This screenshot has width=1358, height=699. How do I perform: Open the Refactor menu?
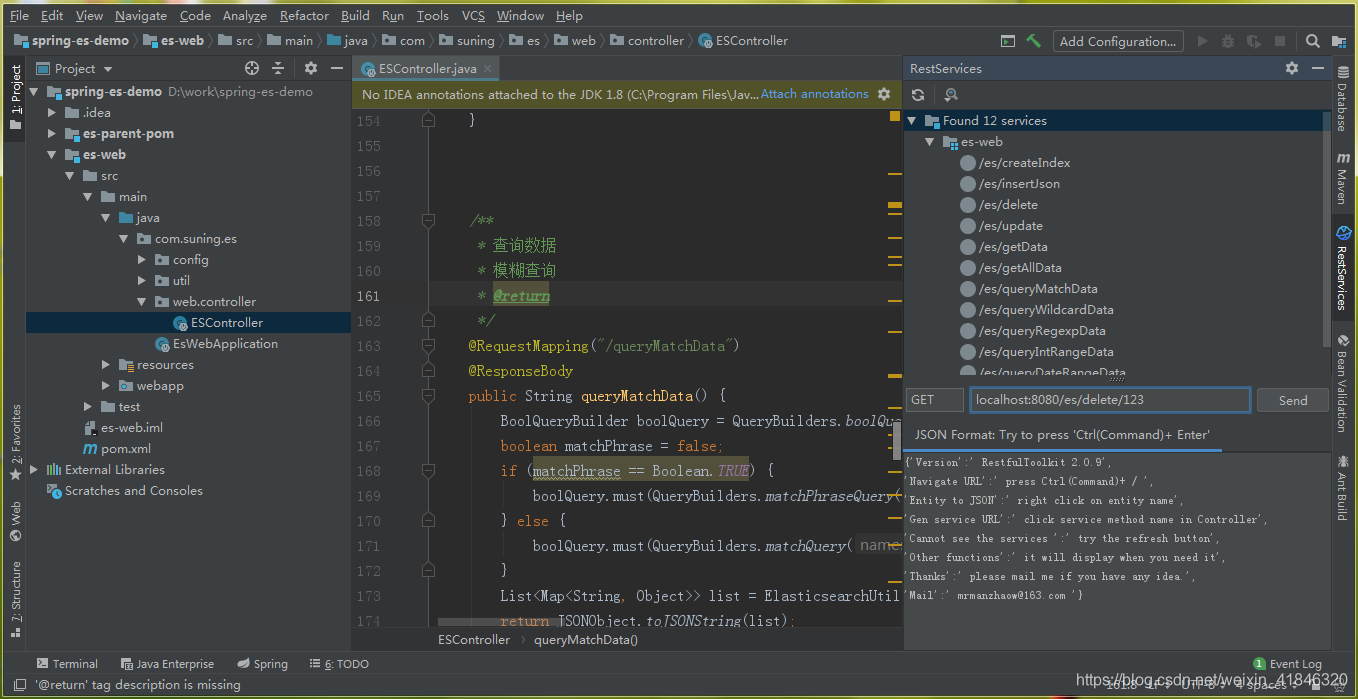pos(304,15)
